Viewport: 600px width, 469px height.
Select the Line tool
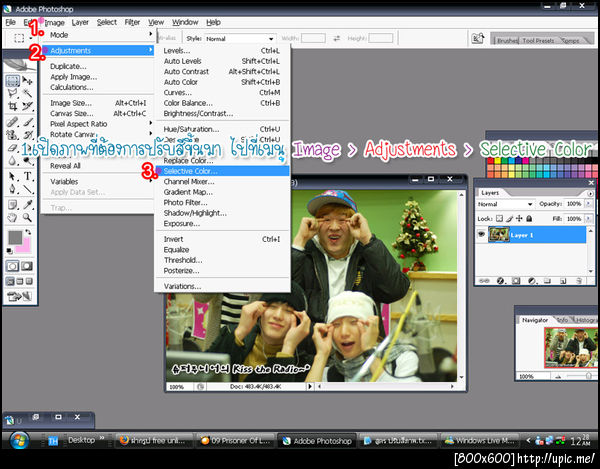(x=27, y=189)
